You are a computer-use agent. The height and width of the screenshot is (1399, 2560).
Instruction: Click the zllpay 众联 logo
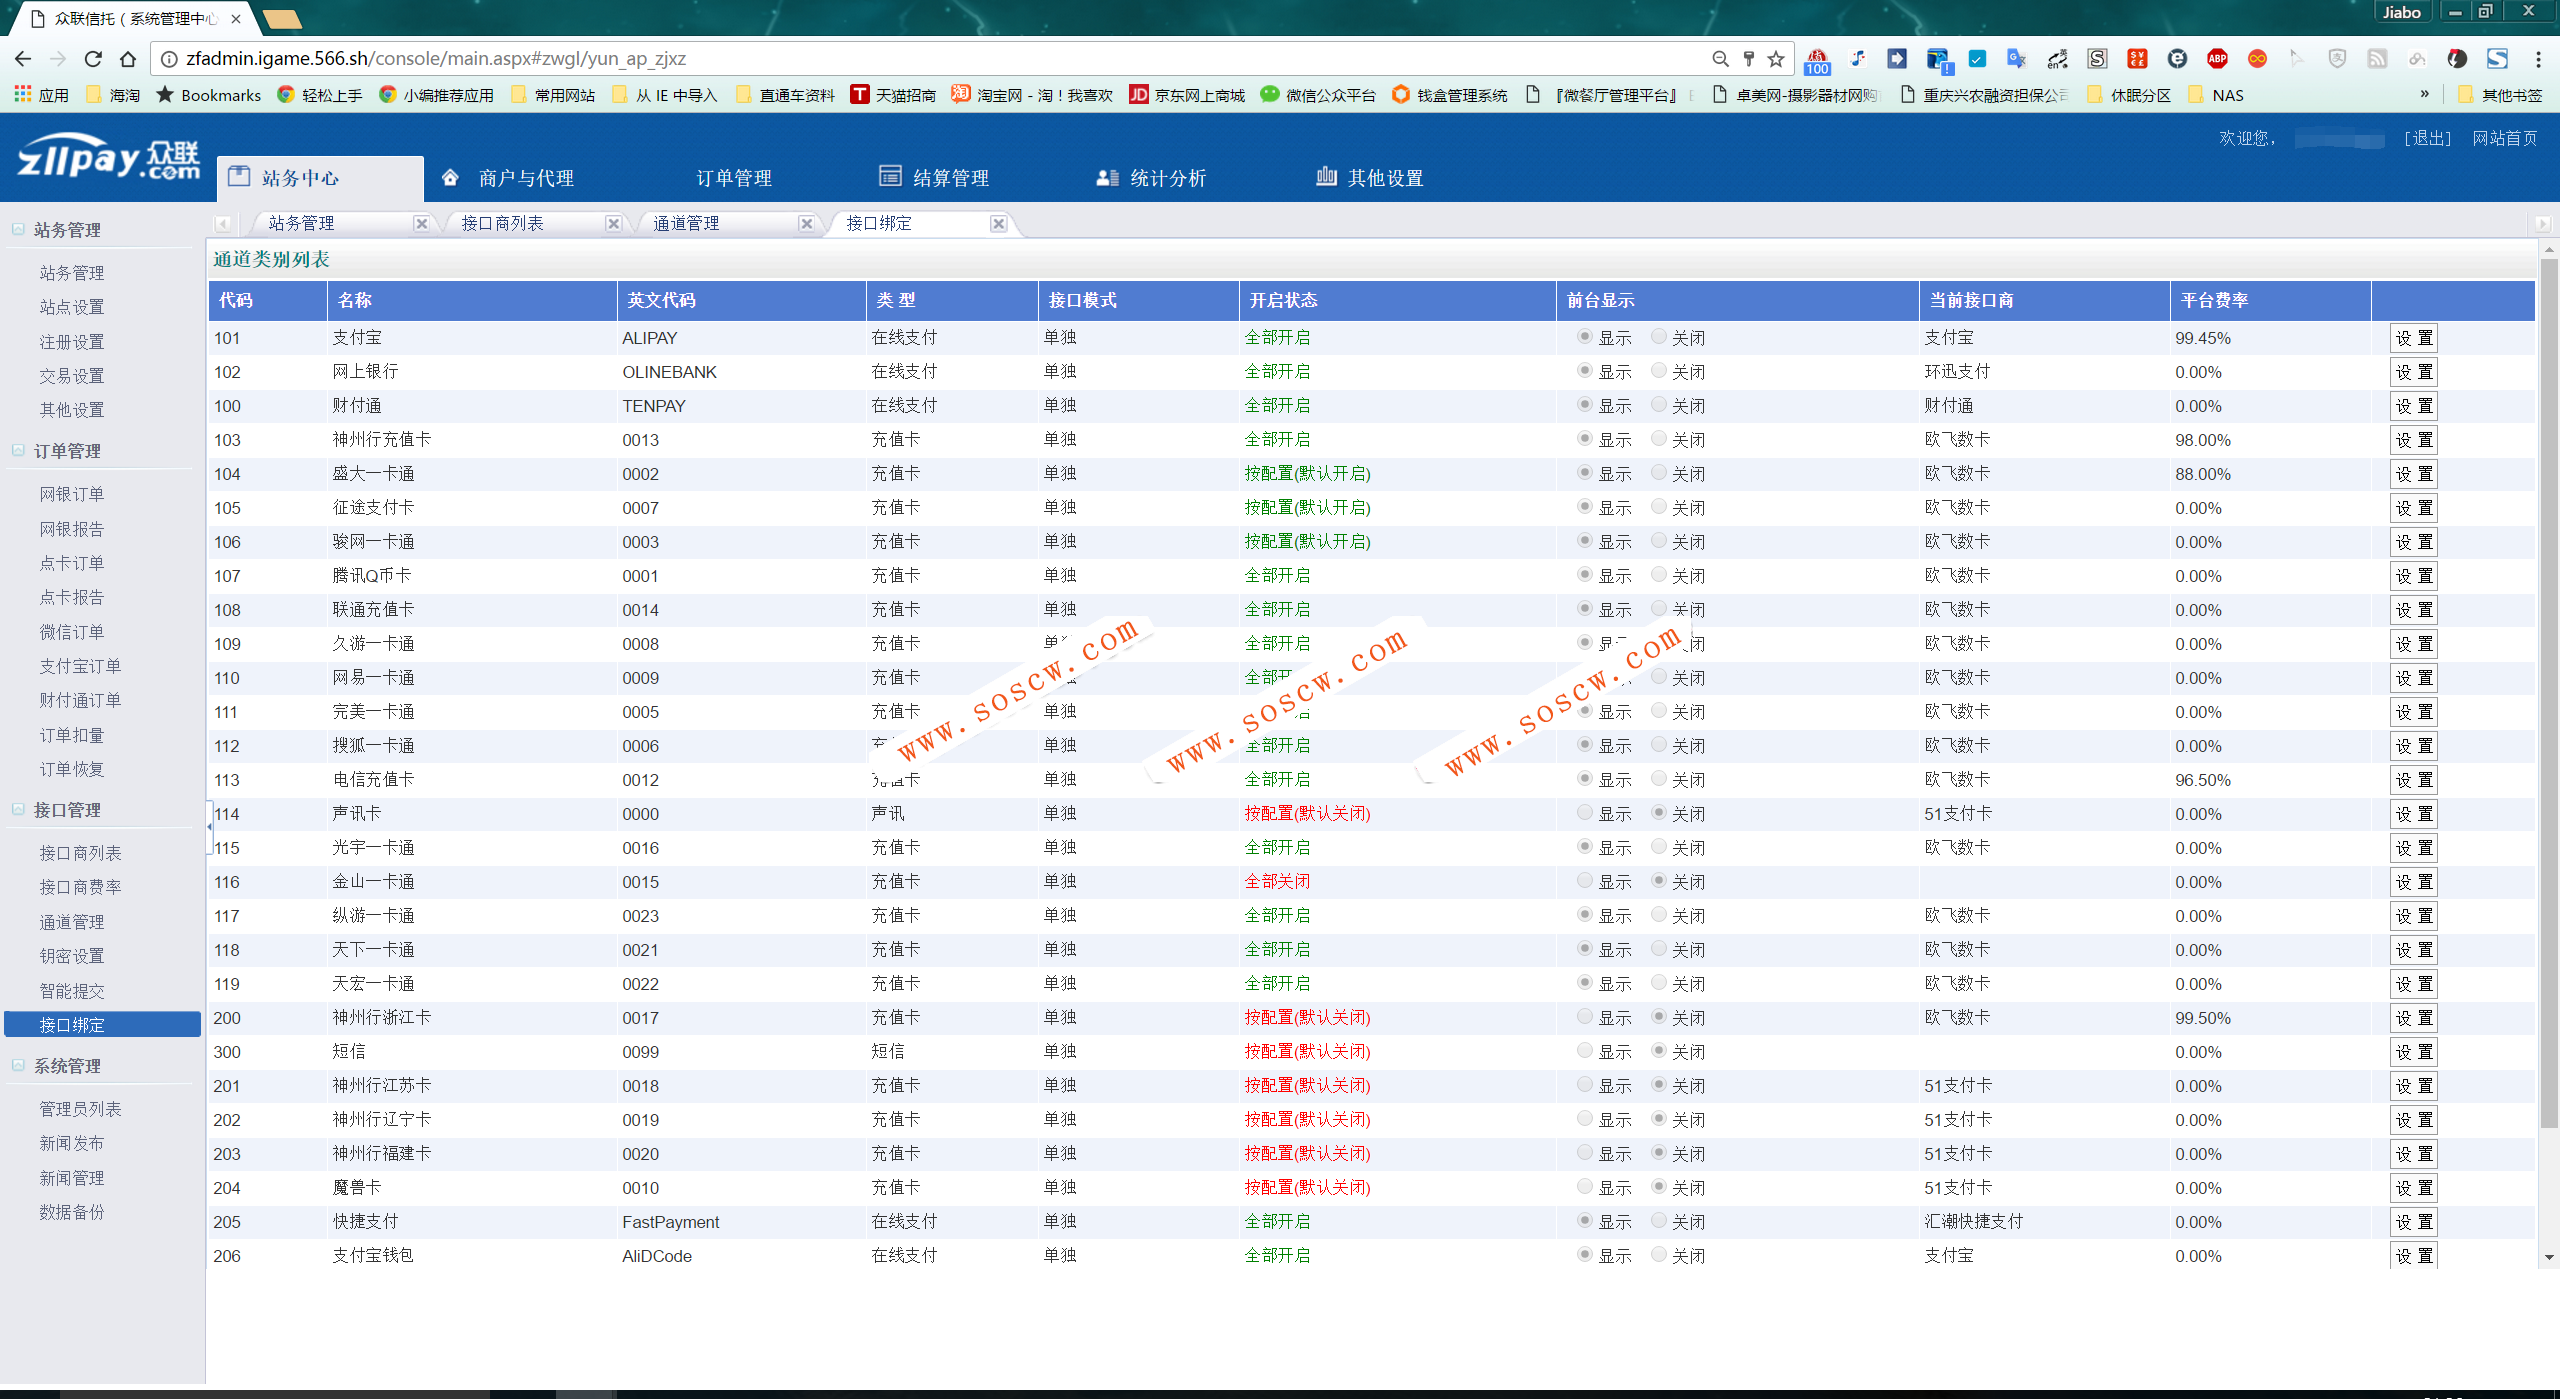coord(108,158)
